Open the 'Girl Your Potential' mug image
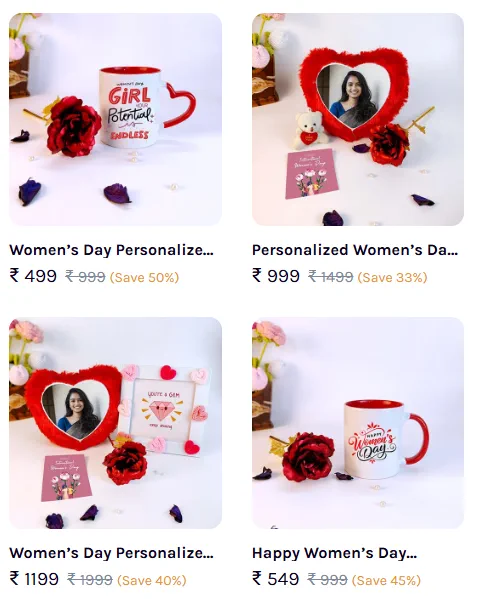 coord(115,119)
